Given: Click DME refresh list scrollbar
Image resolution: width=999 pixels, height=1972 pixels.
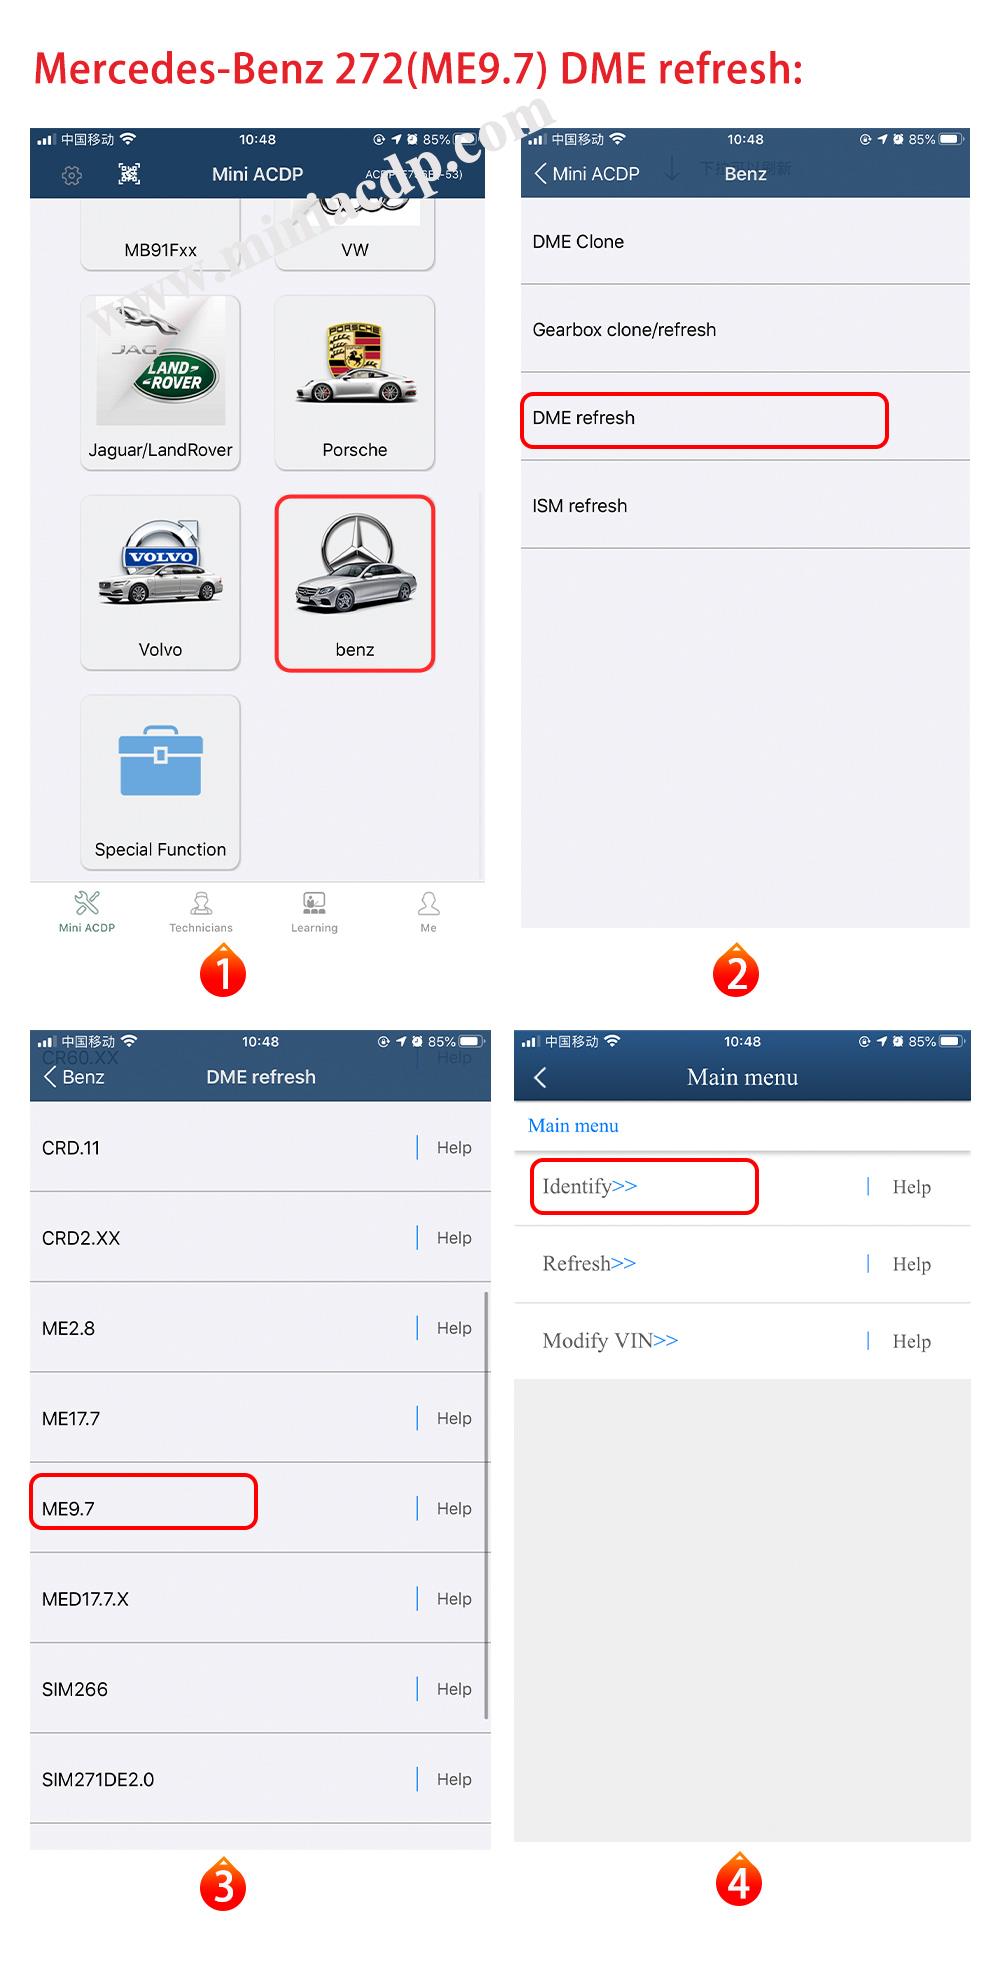Looking at the screenshot, I should coord(487,1505).
